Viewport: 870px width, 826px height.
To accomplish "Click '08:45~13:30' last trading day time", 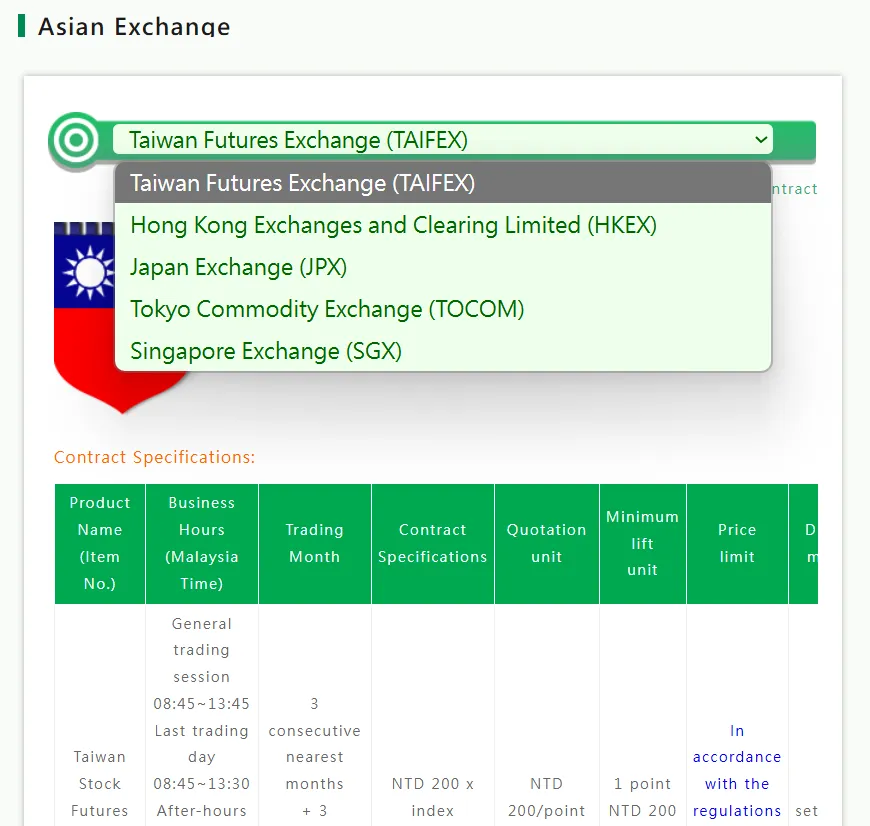I will pyautogui.click(x=202, y=784).
